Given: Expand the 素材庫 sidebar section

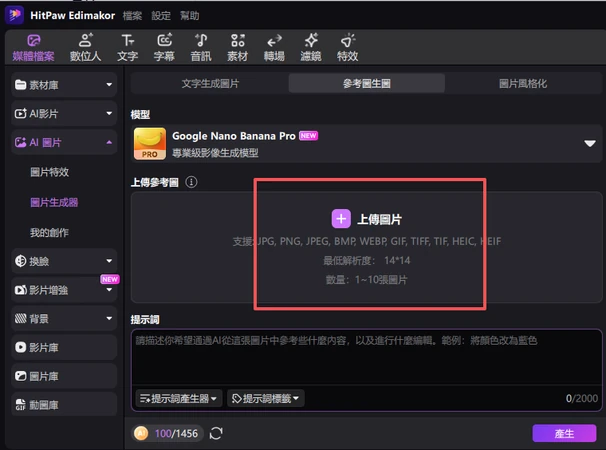Looking at the screenshot, I should 64,85.
